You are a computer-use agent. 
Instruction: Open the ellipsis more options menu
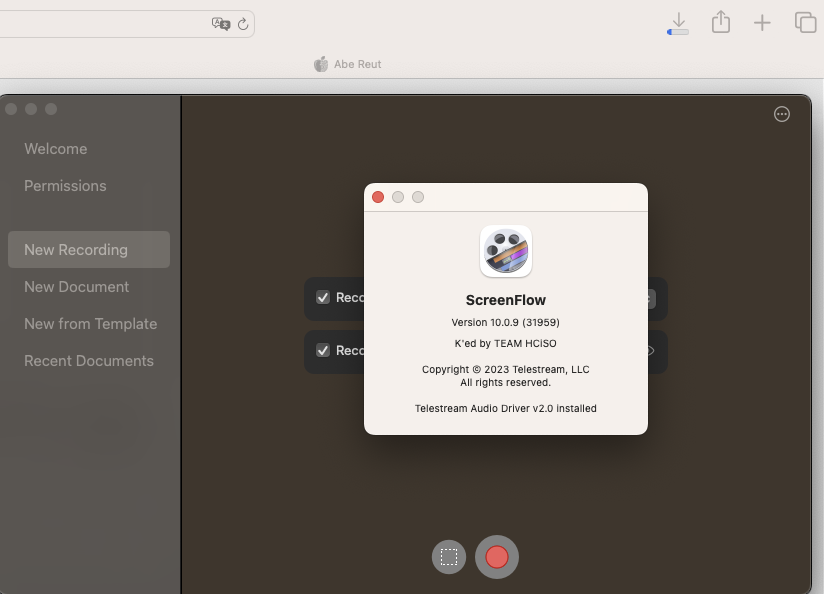click(782, 115)
